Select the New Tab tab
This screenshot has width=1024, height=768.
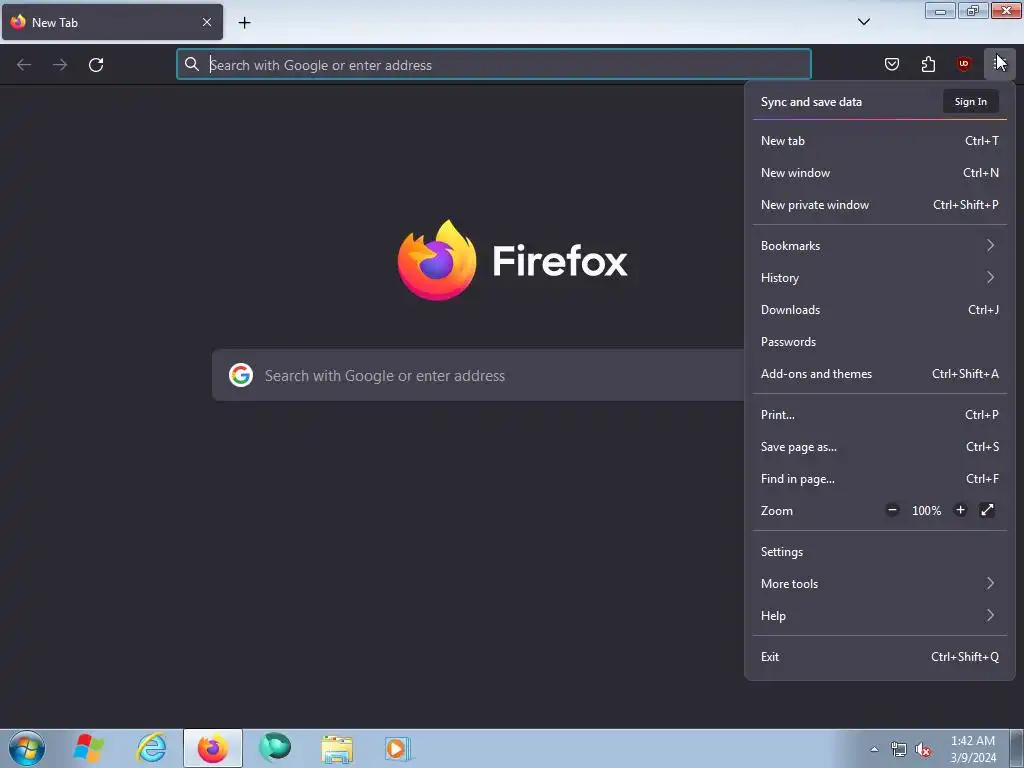tap(112, 22)
